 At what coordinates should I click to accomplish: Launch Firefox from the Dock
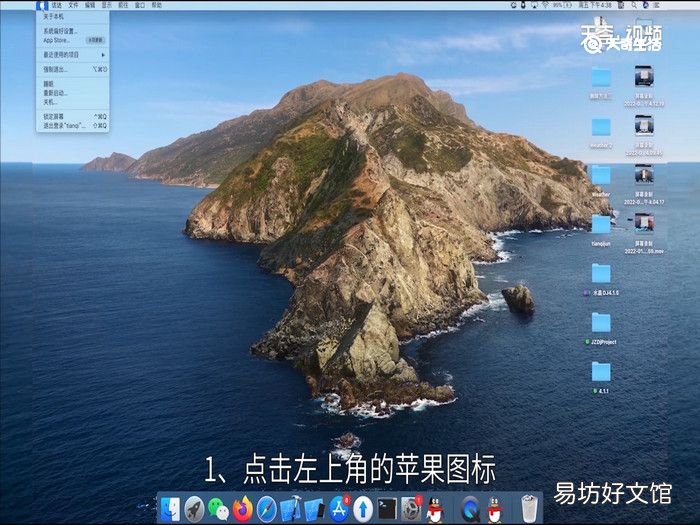(x=242, y=508)
